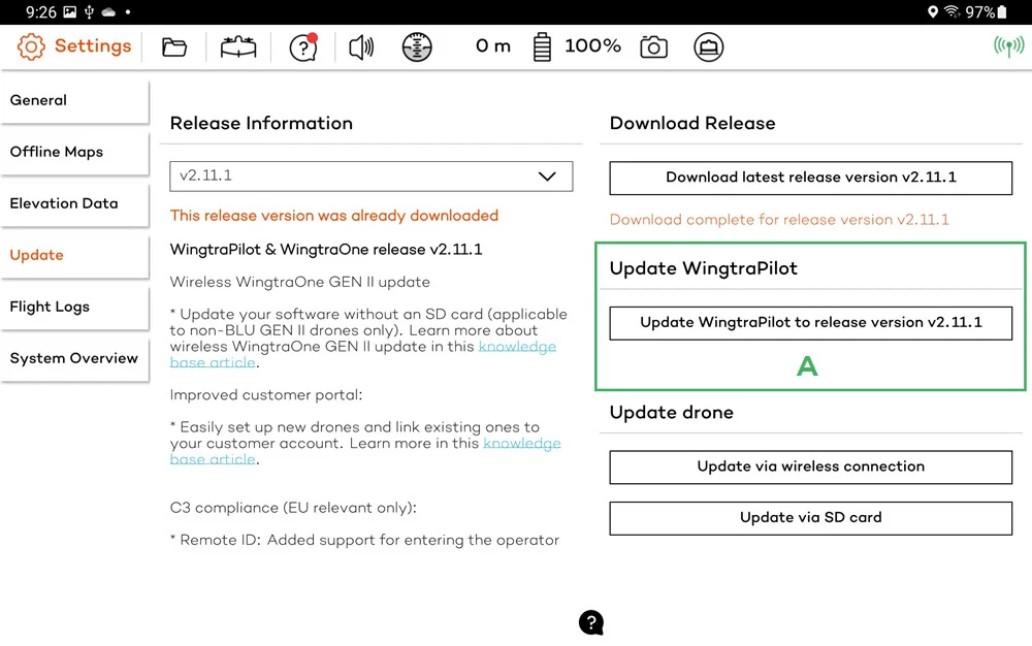1032x646 pixels.
Task: Tap the Wi-Fi icon in status bar
Action: point(952,12)
